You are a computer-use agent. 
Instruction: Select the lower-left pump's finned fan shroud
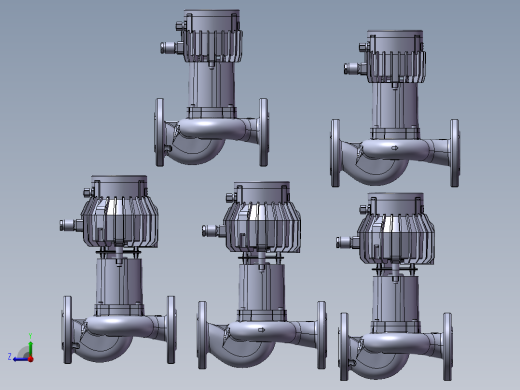click(x=120, y=223)
